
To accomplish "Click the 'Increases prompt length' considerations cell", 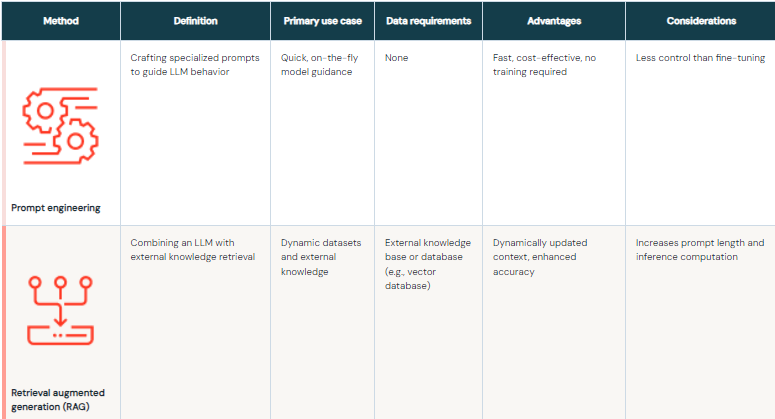I will click(x=699, y=250).
